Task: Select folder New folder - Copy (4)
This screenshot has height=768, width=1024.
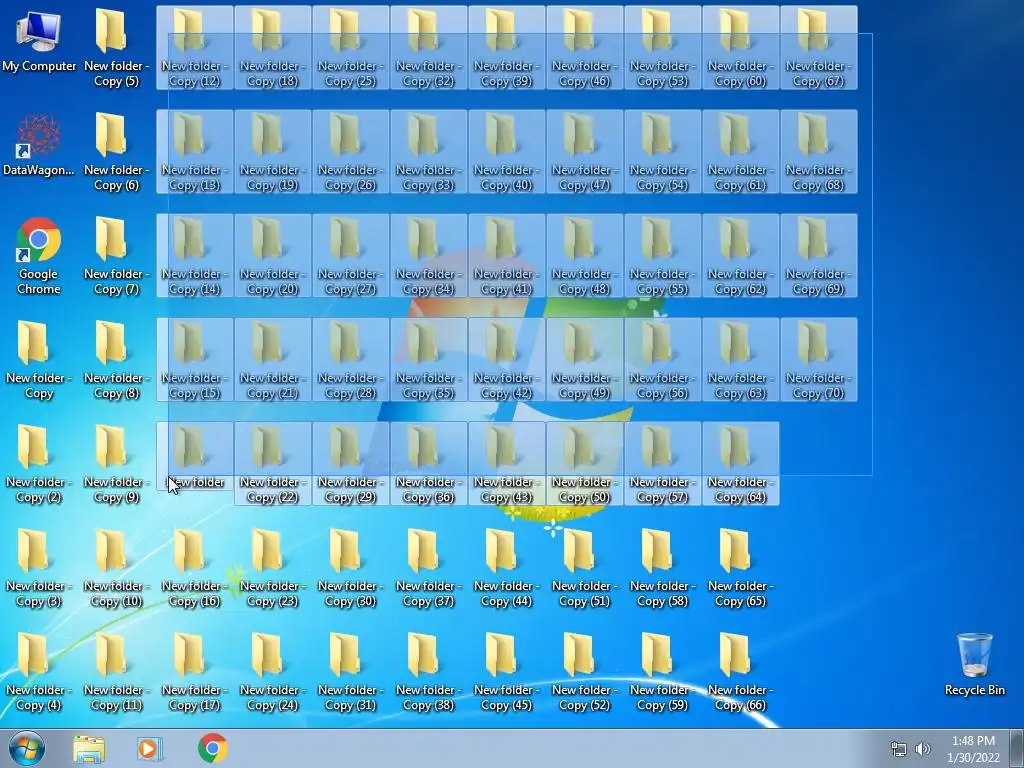Action: click(39, 671)
